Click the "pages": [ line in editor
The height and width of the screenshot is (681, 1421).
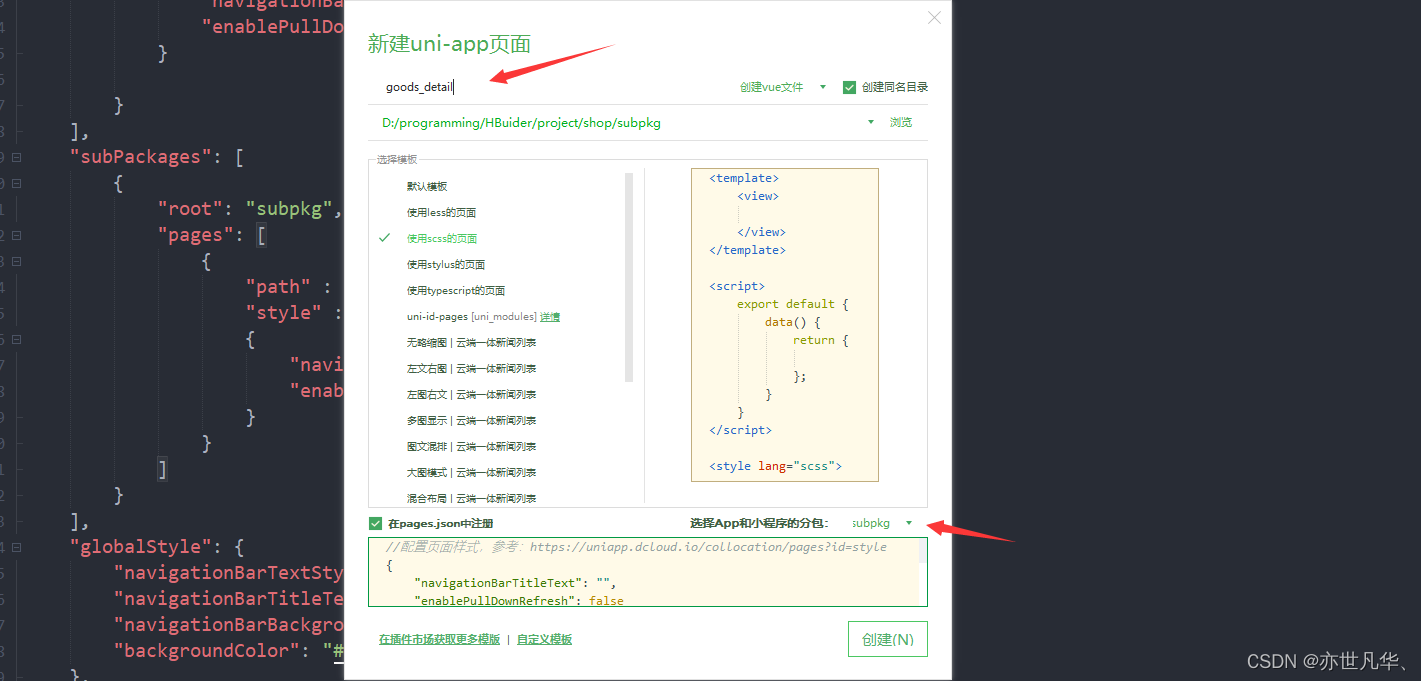click(212, 235)
